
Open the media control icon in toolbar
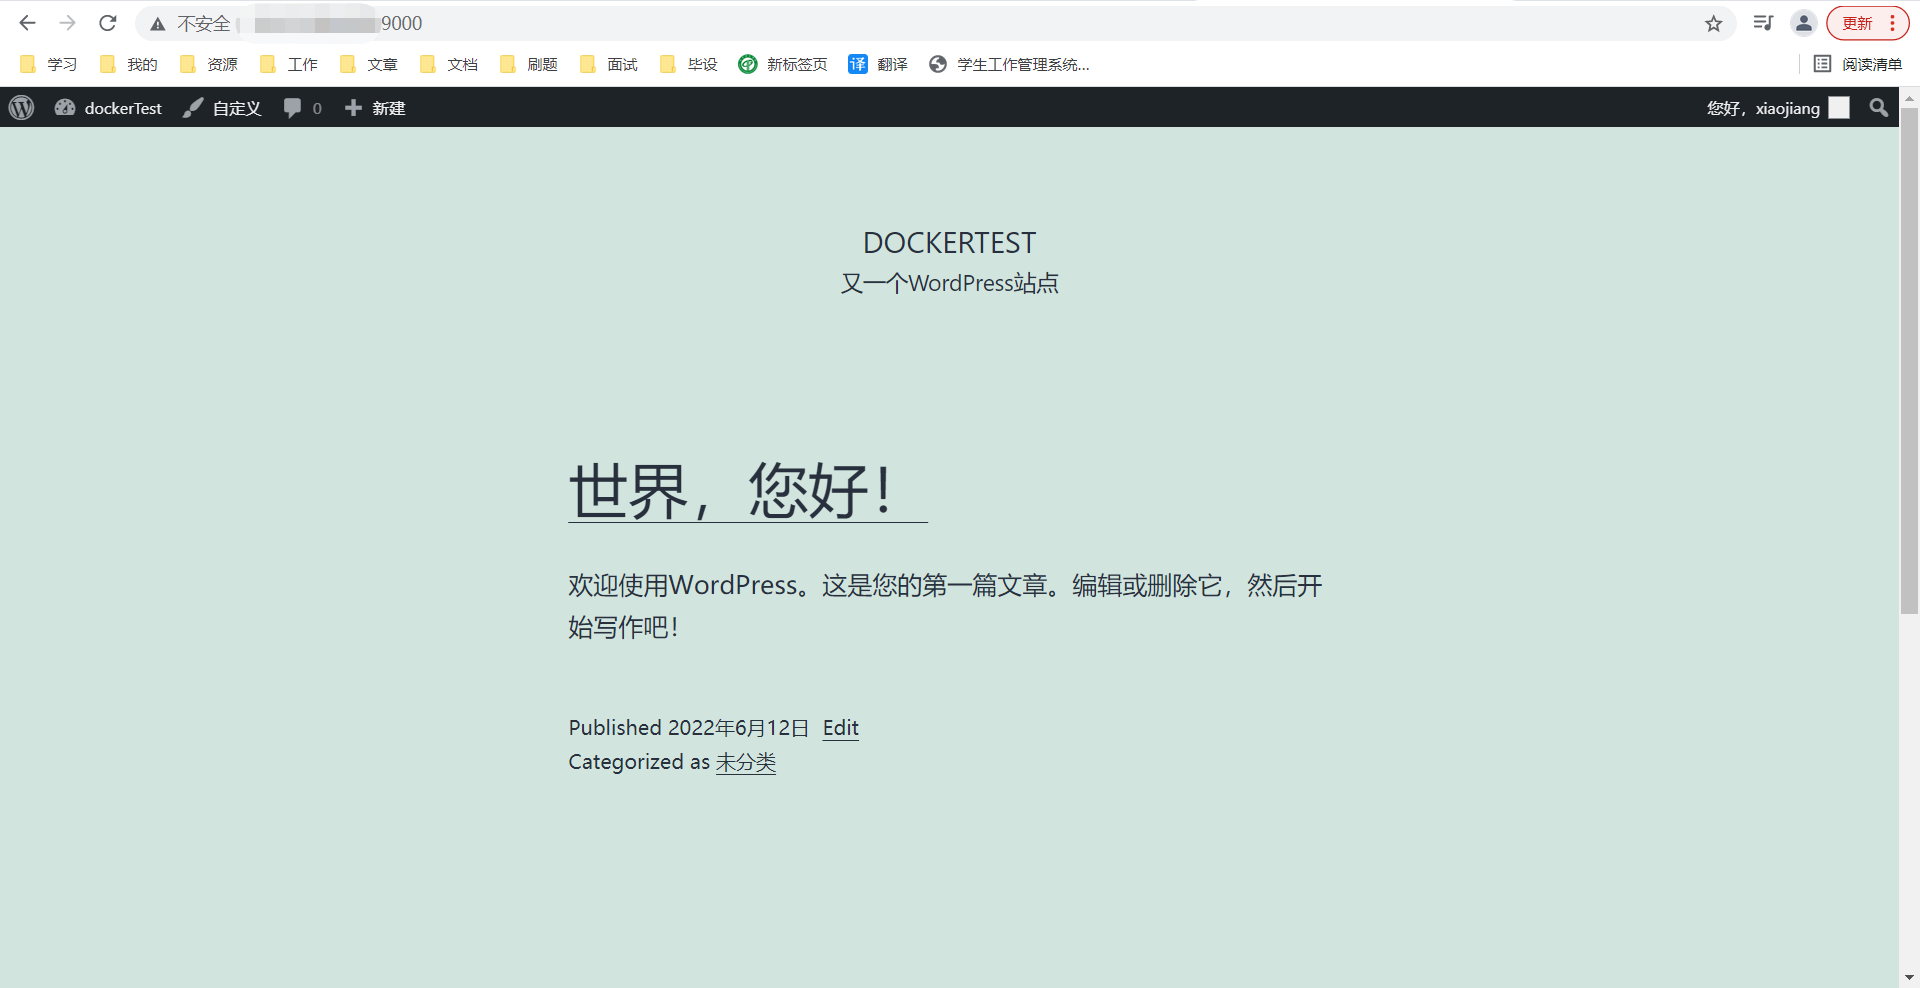[x=1763, y=23]
